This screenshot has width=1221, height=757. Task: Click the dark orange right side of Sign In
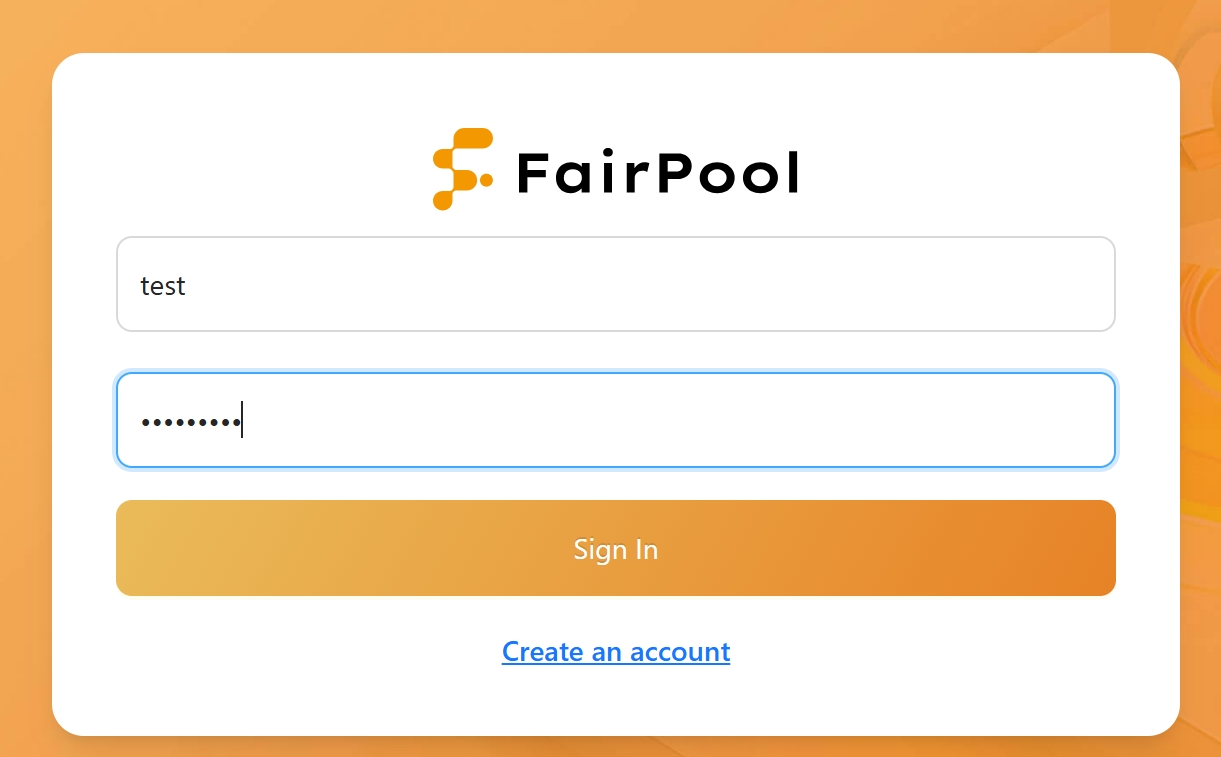(1030, 548)
